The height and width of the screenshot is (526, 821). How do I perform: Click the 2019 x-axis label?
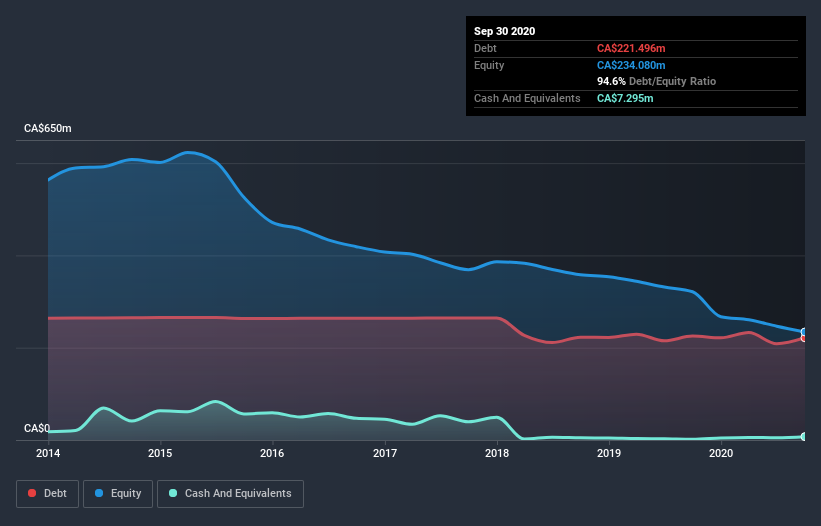tap(609, 453)
